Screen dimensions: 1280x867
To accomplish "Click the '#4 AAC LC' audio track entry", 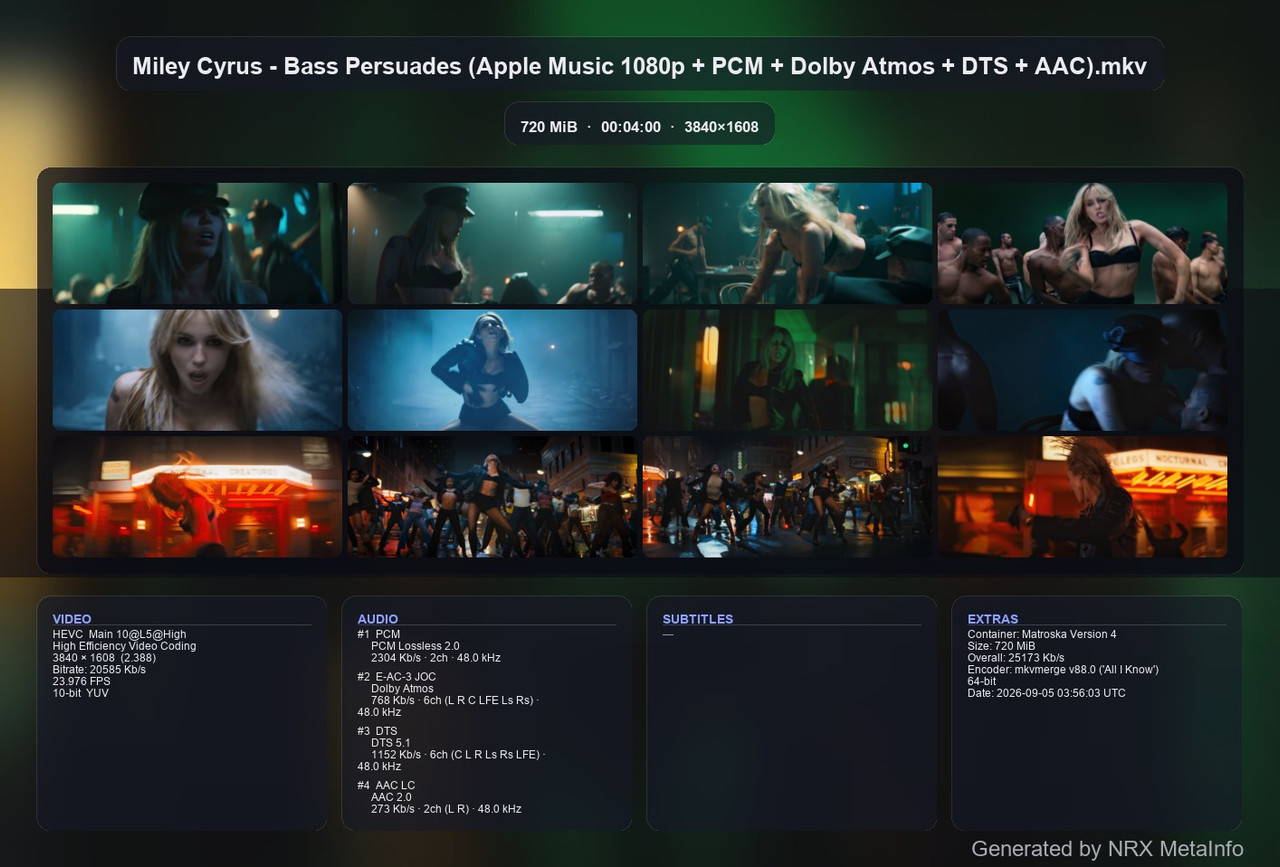I will pyautogui.click(x=386, y=785).
